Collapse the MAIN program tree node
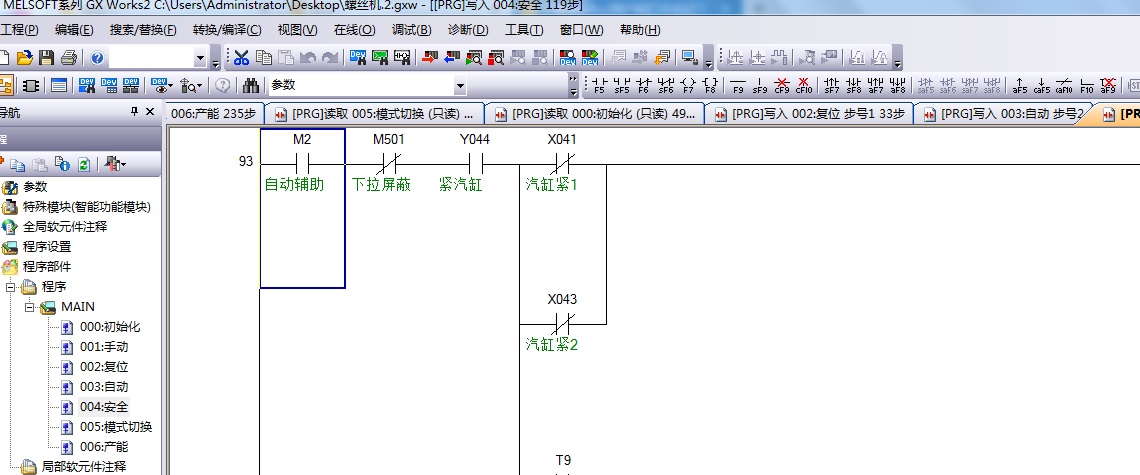 click(x=30, y=307)
